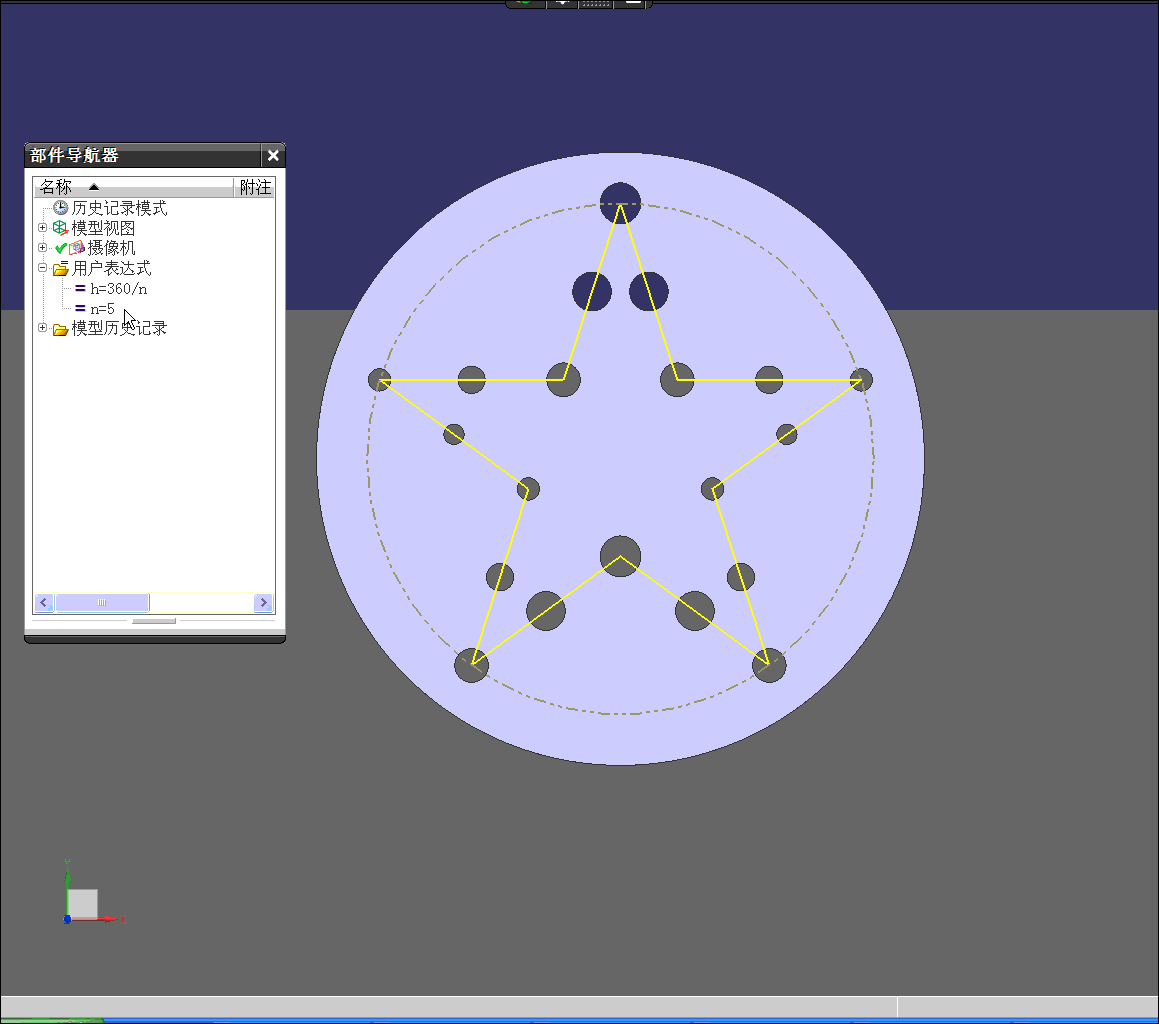Click the 附注 column header
1159x1024 pixels.
(255, 187)
